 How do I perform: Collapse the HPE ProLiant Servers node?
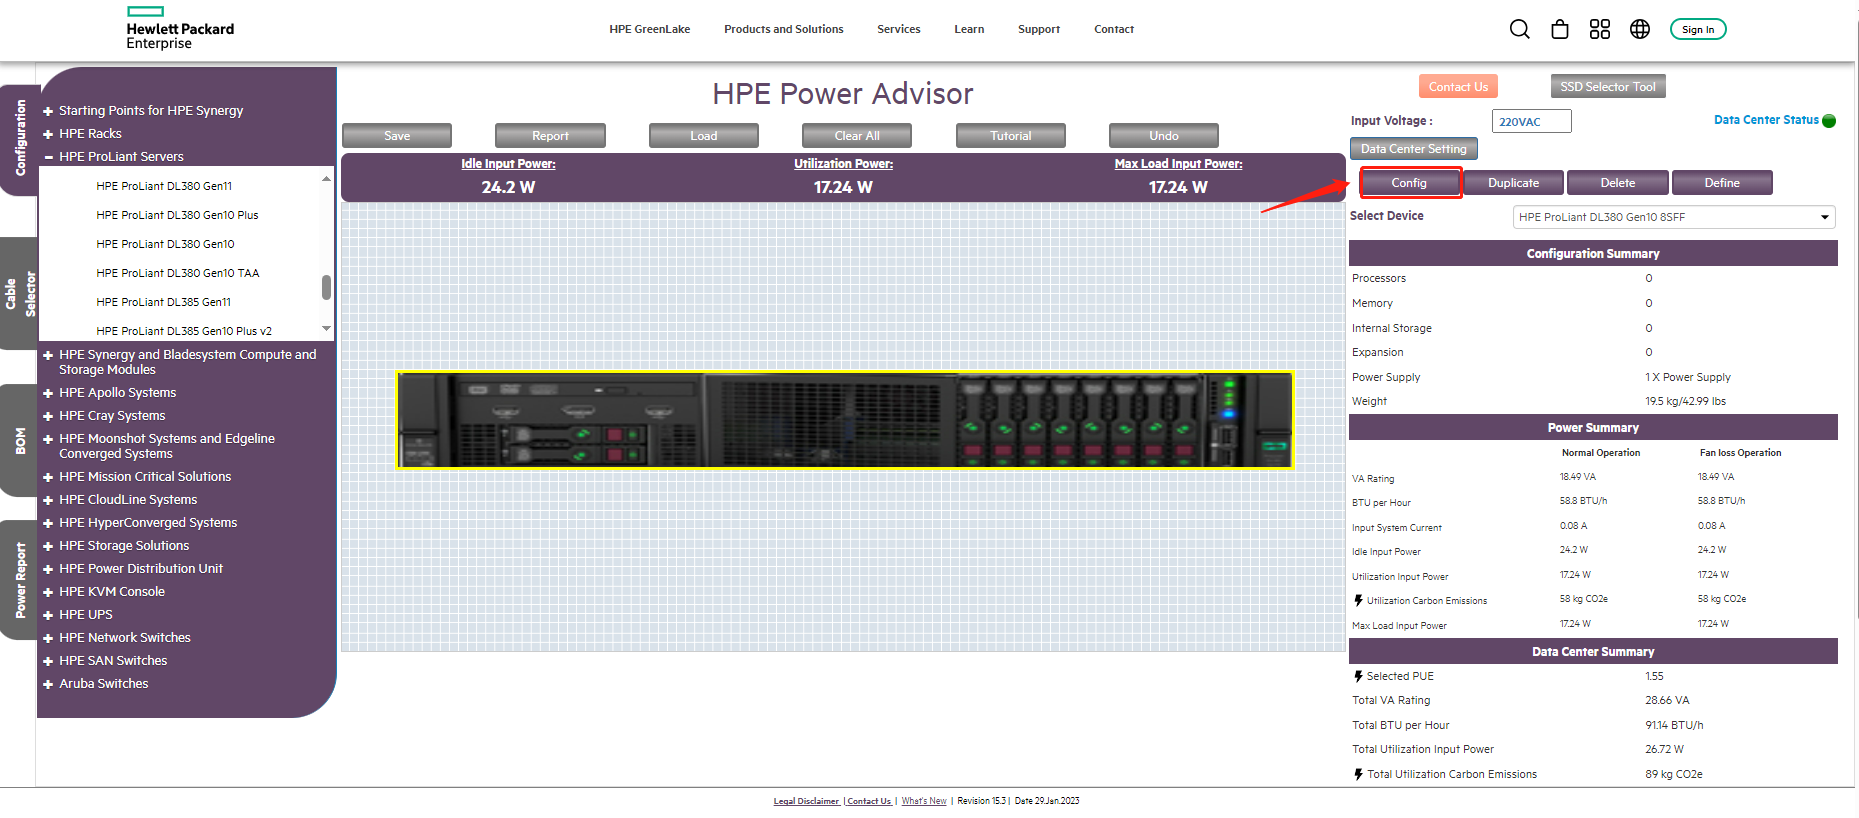click(48, 157)
